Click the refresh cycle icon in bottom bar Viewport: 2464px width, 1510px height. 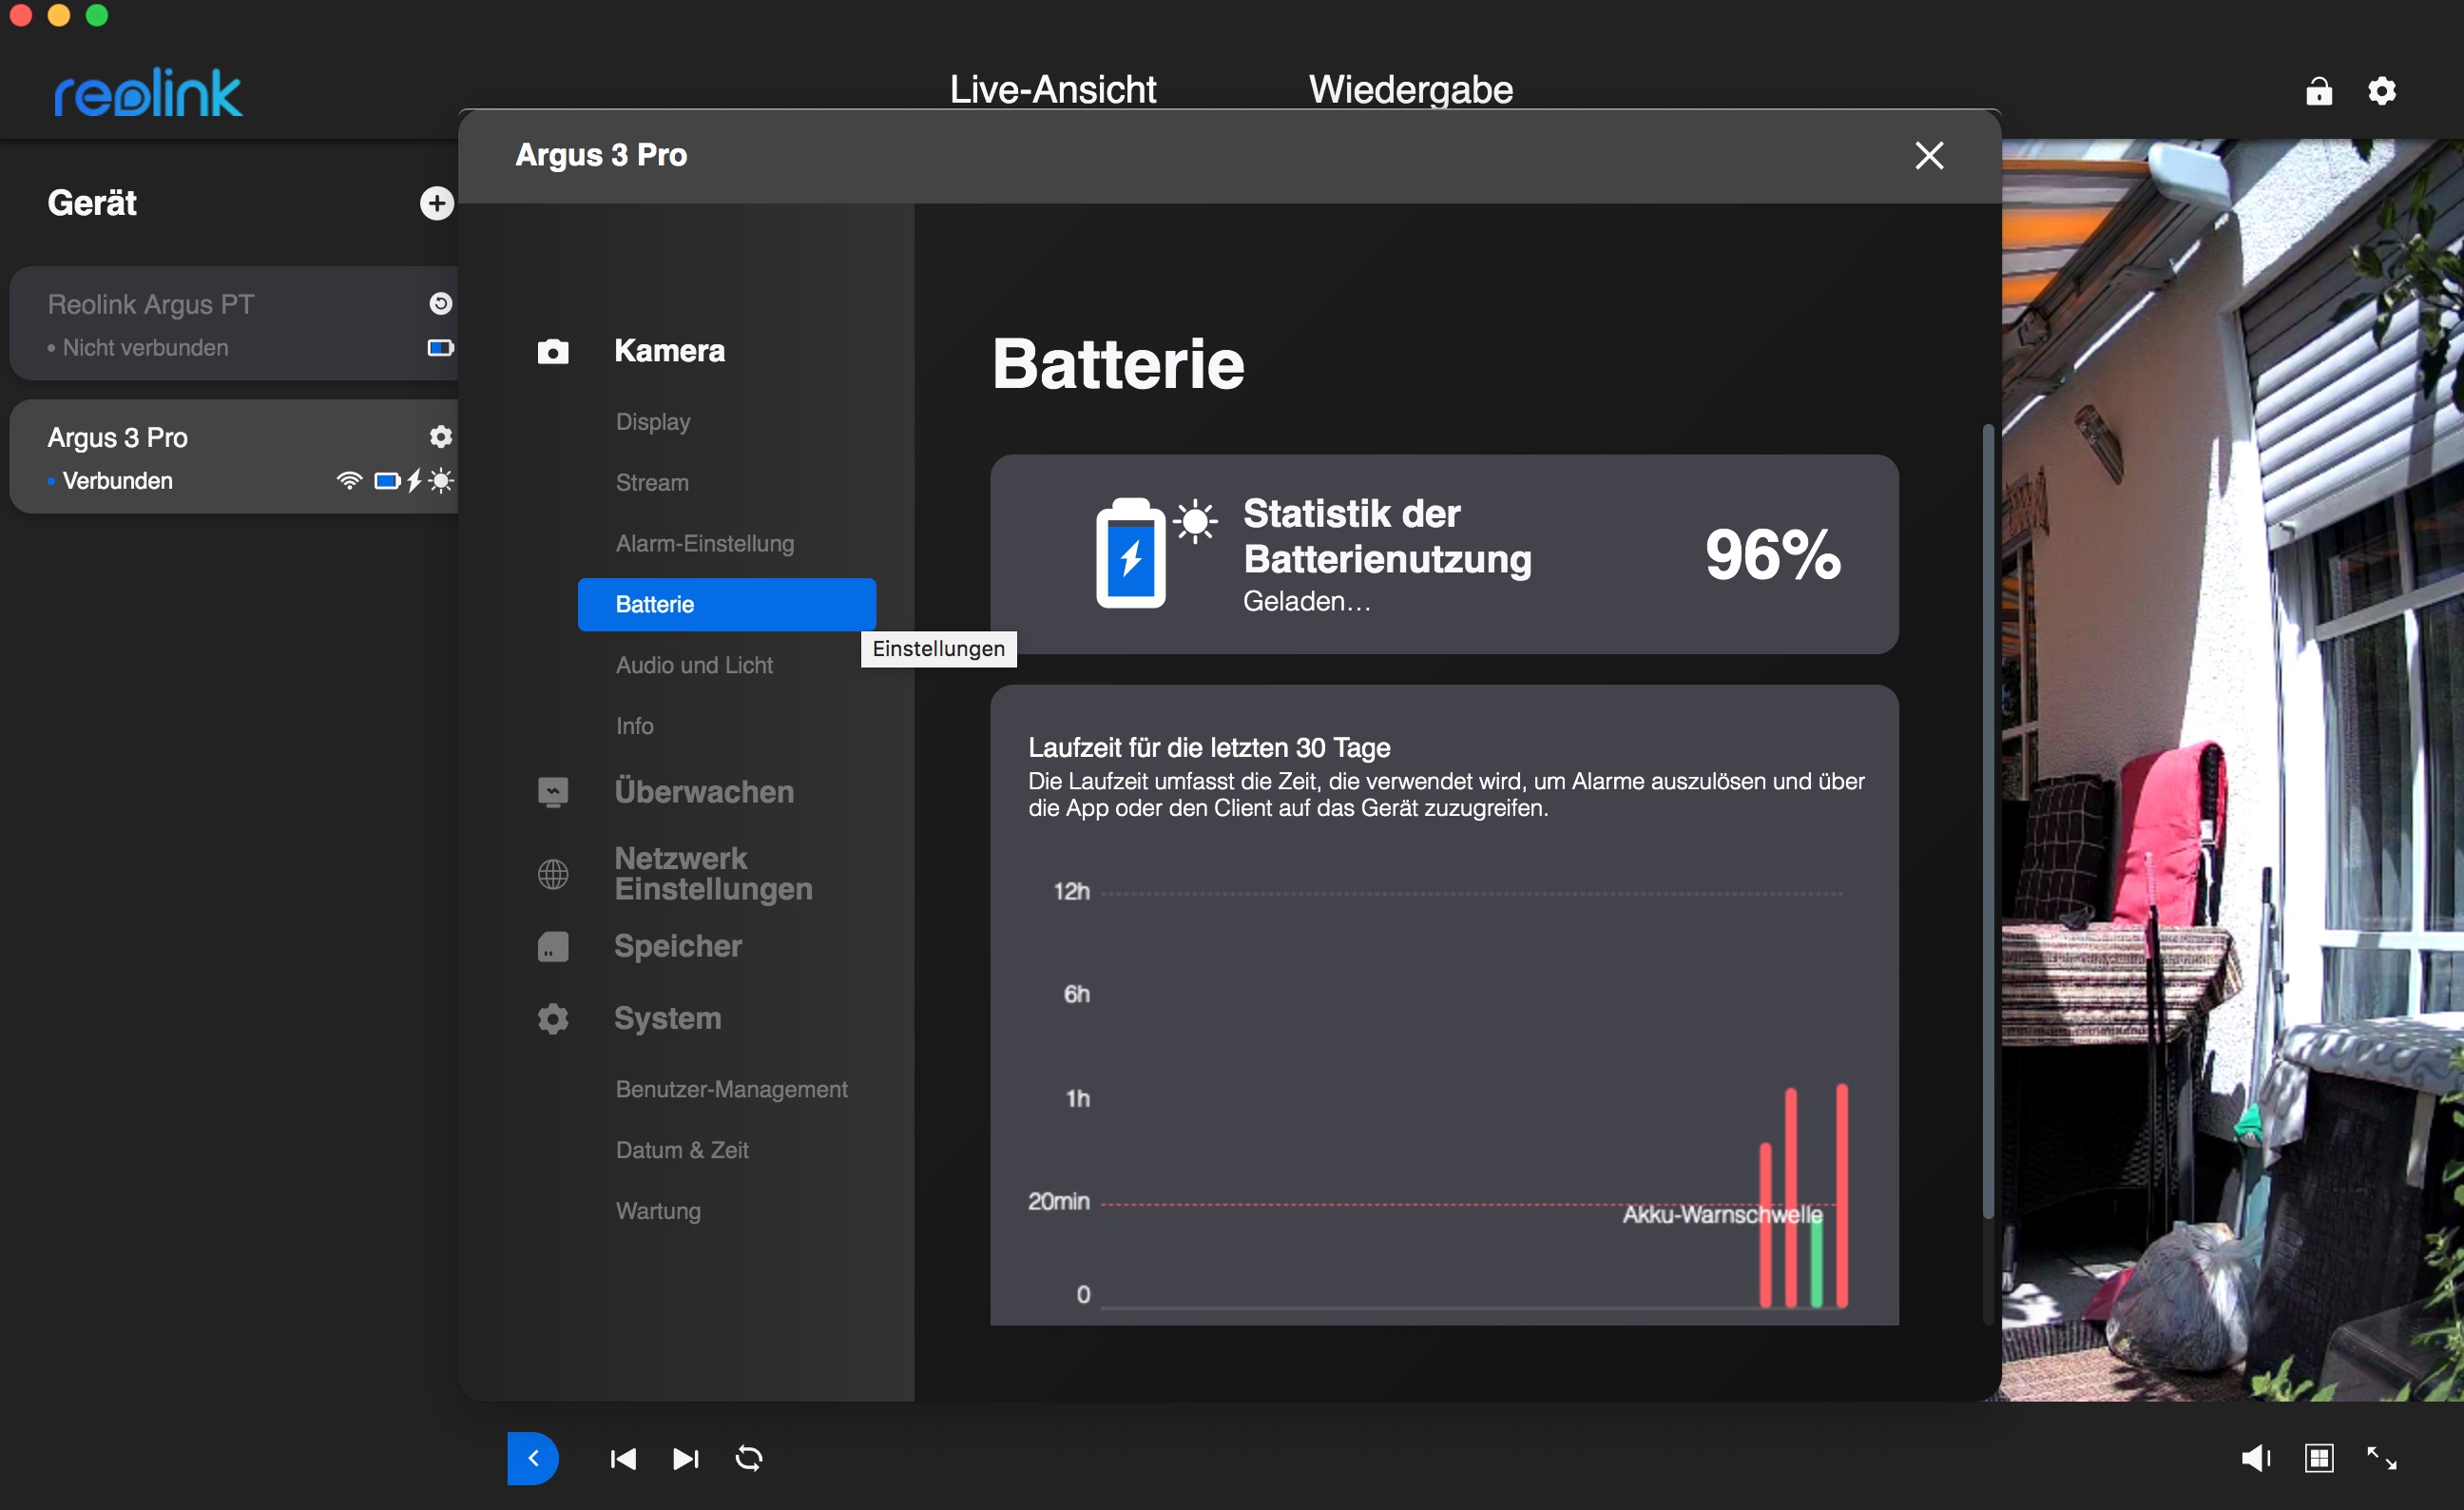[749, 1459]
